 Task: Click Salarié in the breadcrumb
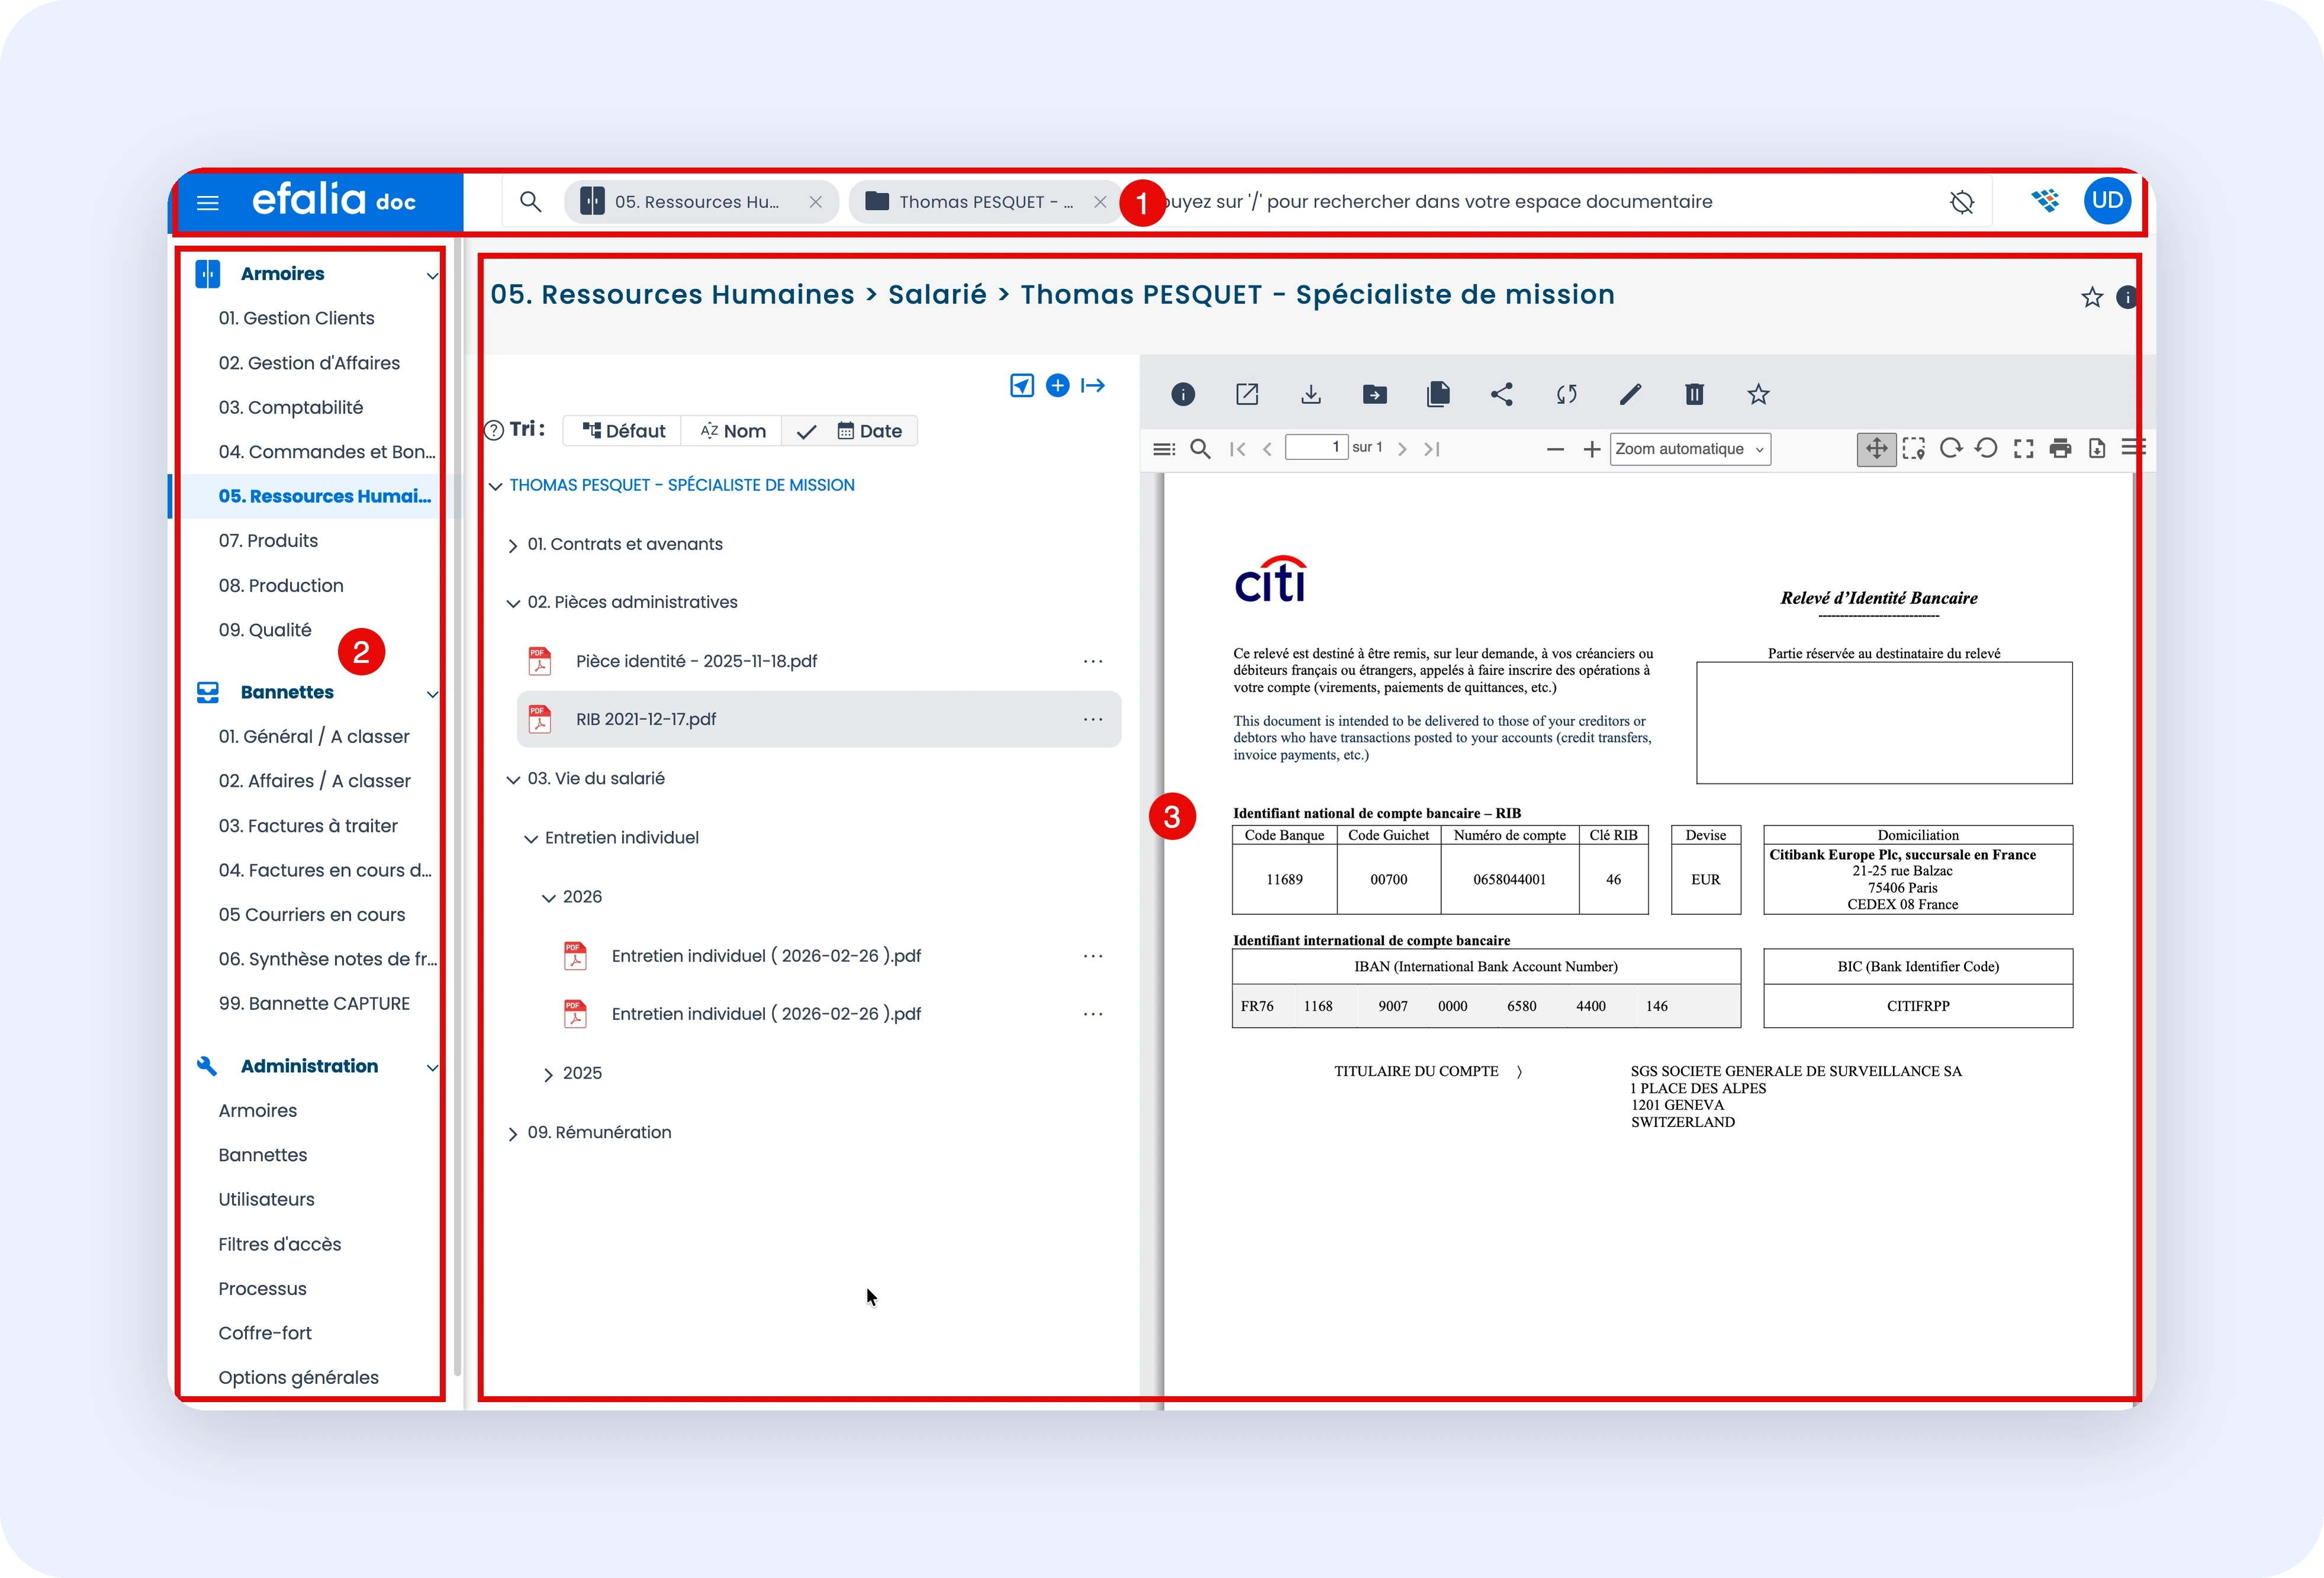tap(937, 295)
